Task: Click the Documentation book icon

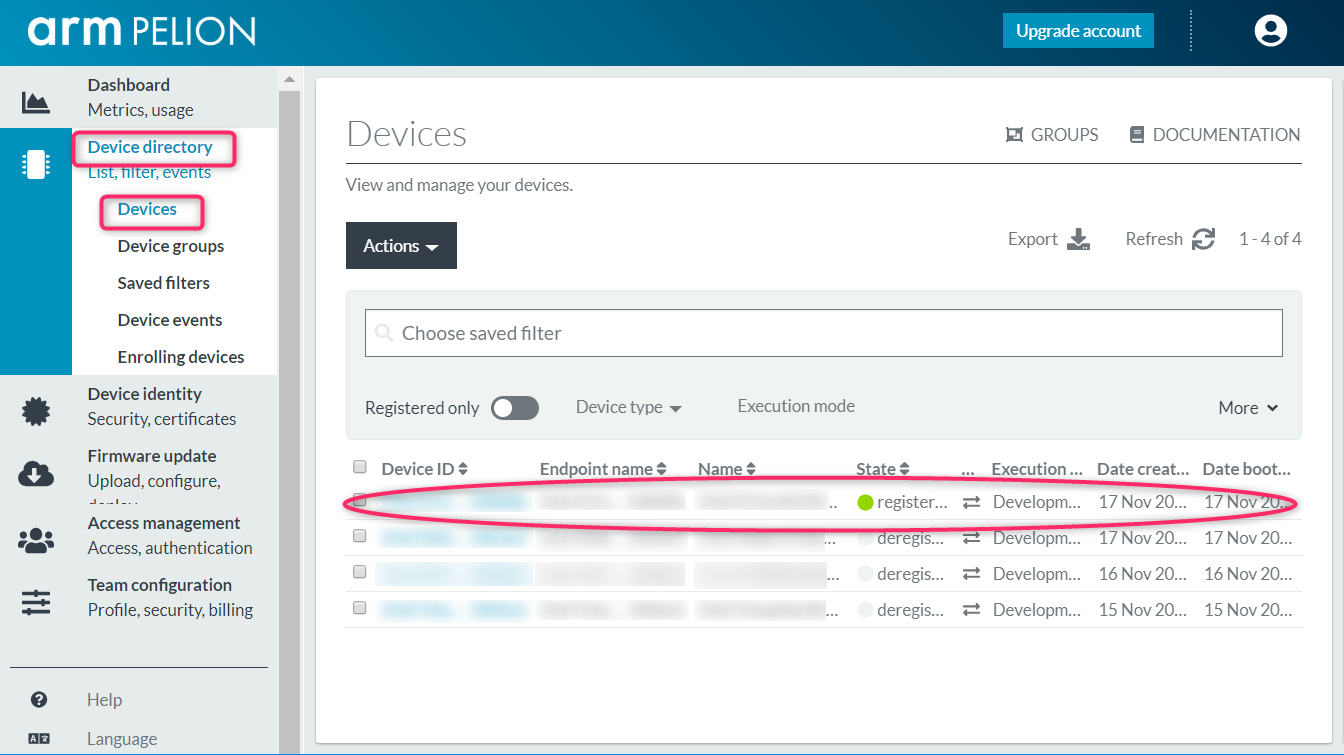Action: 1136,135
